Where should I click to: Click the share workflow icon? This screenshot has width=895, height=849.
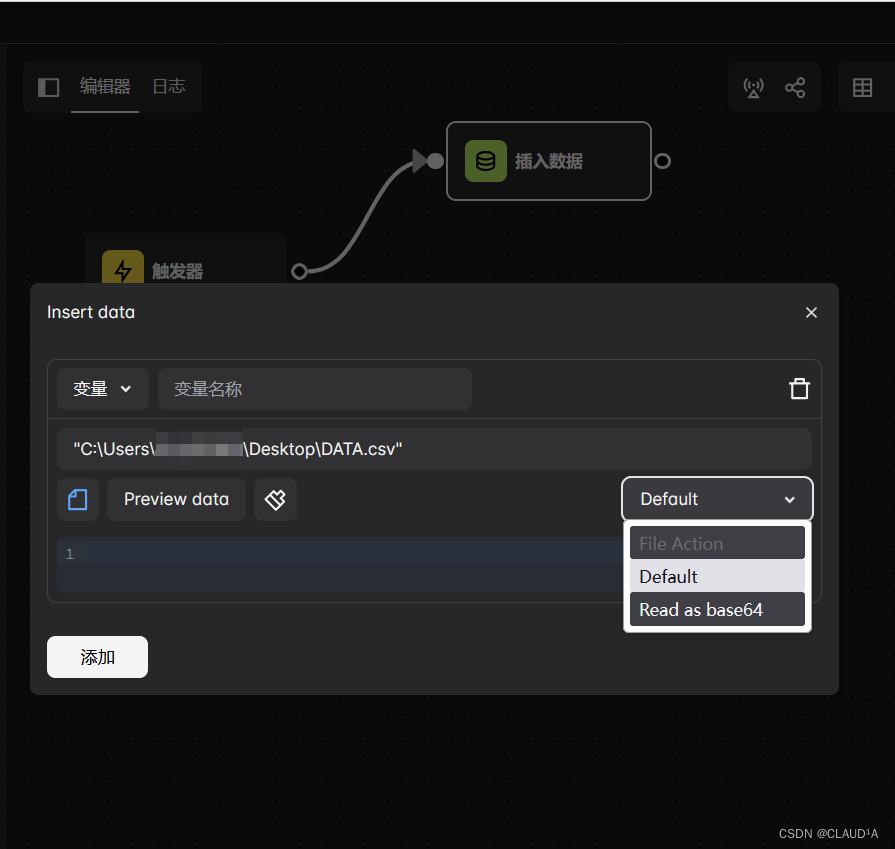click(x=795, y=88)
